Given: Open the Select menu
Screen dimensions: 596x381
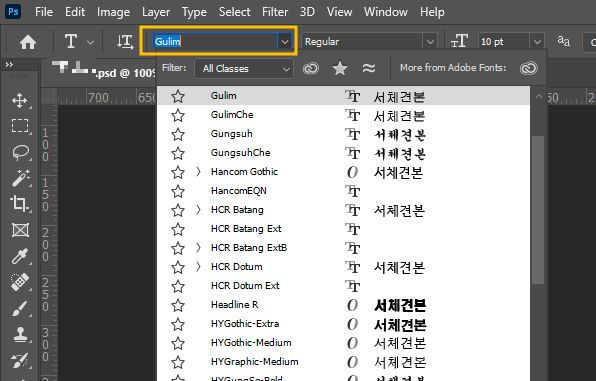Looking at the screenshot, I should (x=235, y=12).
